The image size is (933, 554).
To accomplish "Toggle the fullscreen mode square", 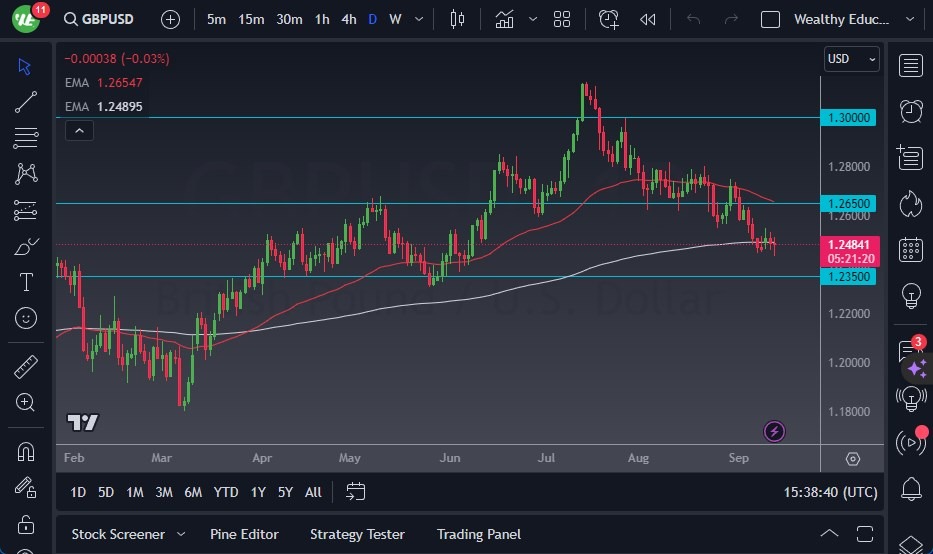I will pyautogui.click(x=770, y=19).
